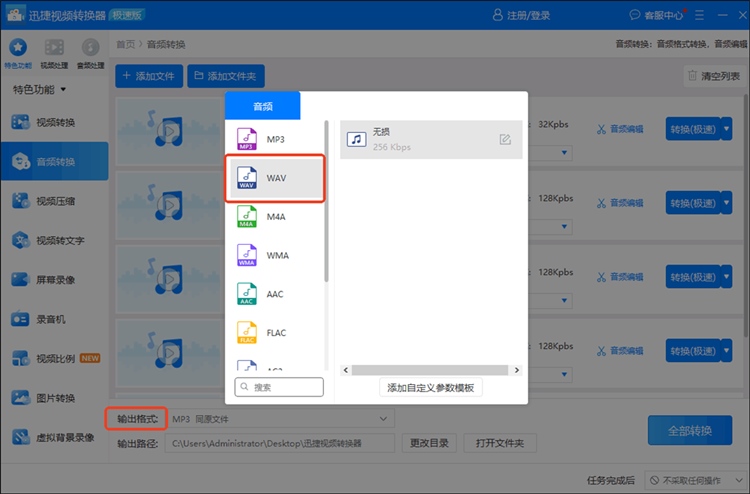Screen dimensions: 750x494
Task: Open 音频编辑 for second file
Action: tap(620, 203)
